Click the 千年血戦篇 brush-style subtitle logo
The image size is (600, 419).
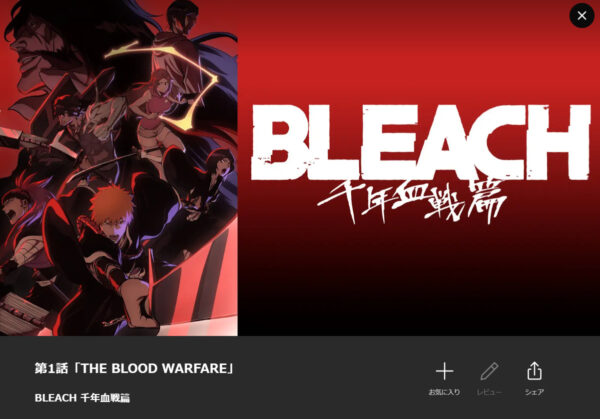click(412, 201)
